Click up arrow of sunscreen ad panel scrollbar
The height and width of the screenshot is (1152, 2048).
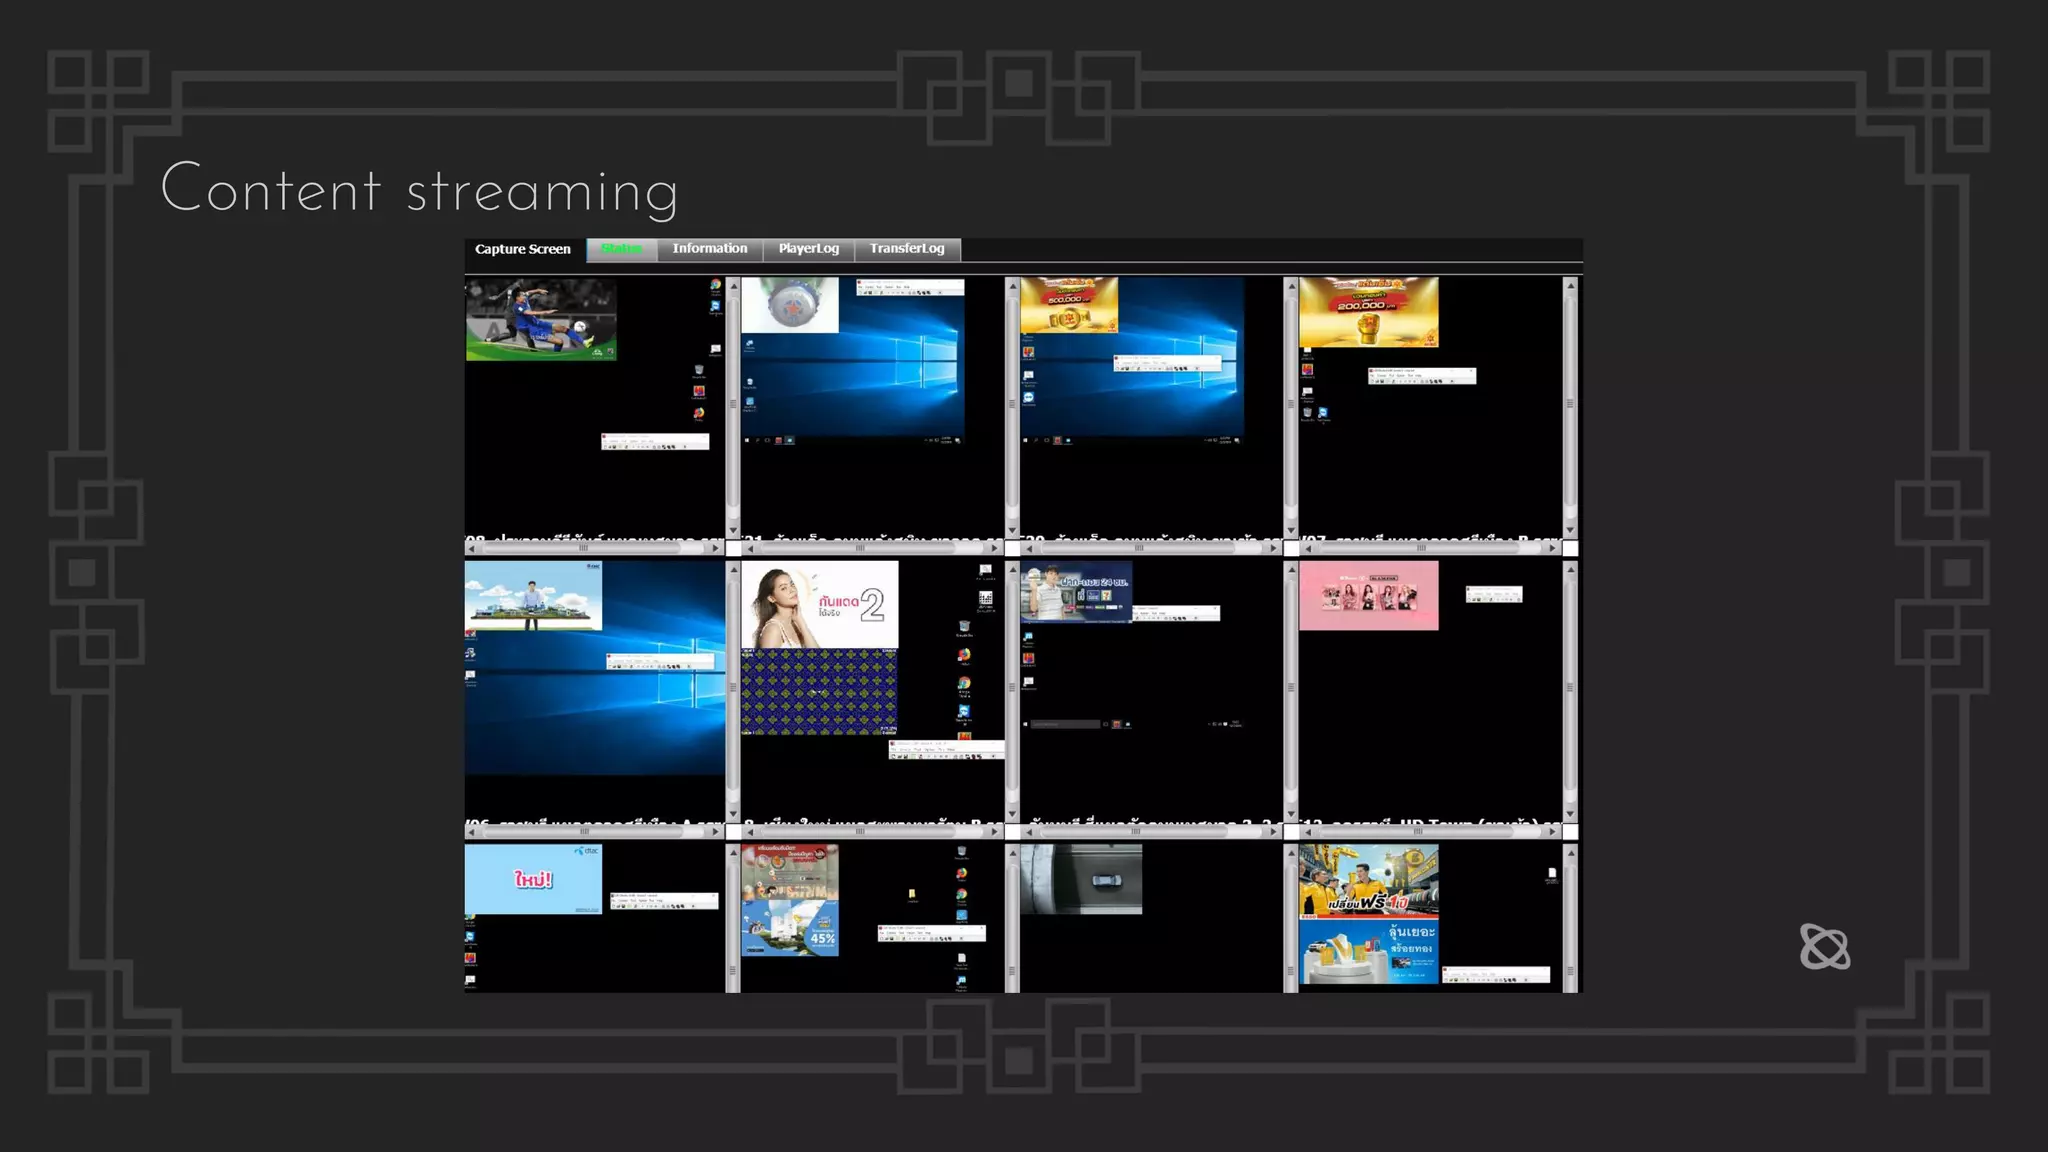tap(1012, 569)
